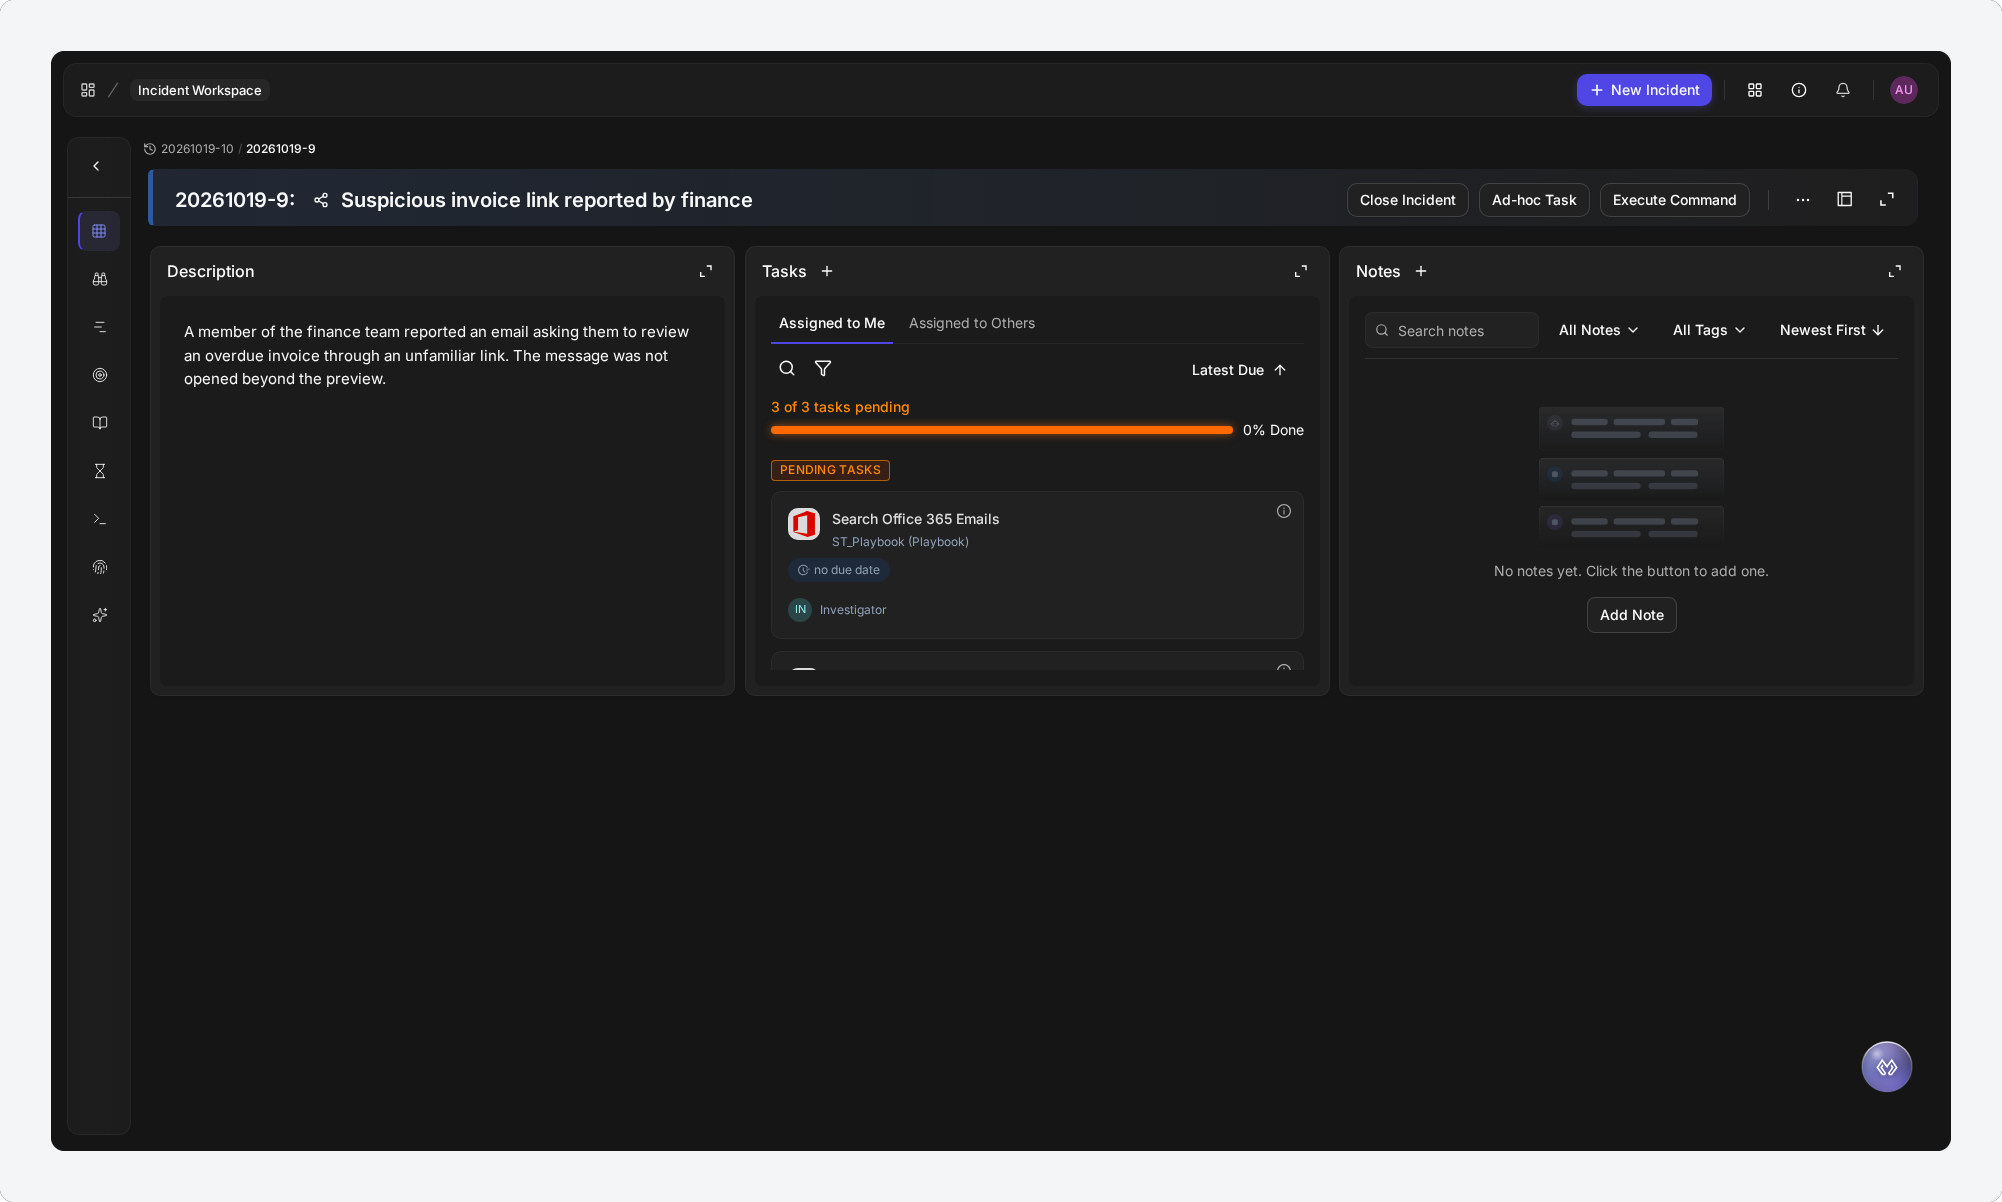Viewport: 2002px width, 1202px height.
Task: Switch to the Assigned to Me tab
Action: pos(832,323)
